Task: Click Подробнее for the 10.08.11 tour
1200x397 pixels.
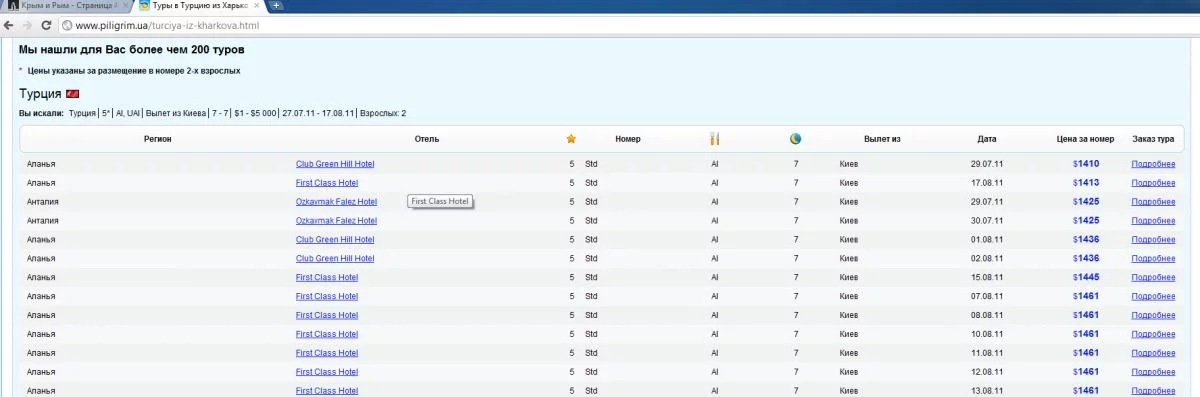Action: click(1153, 334)
